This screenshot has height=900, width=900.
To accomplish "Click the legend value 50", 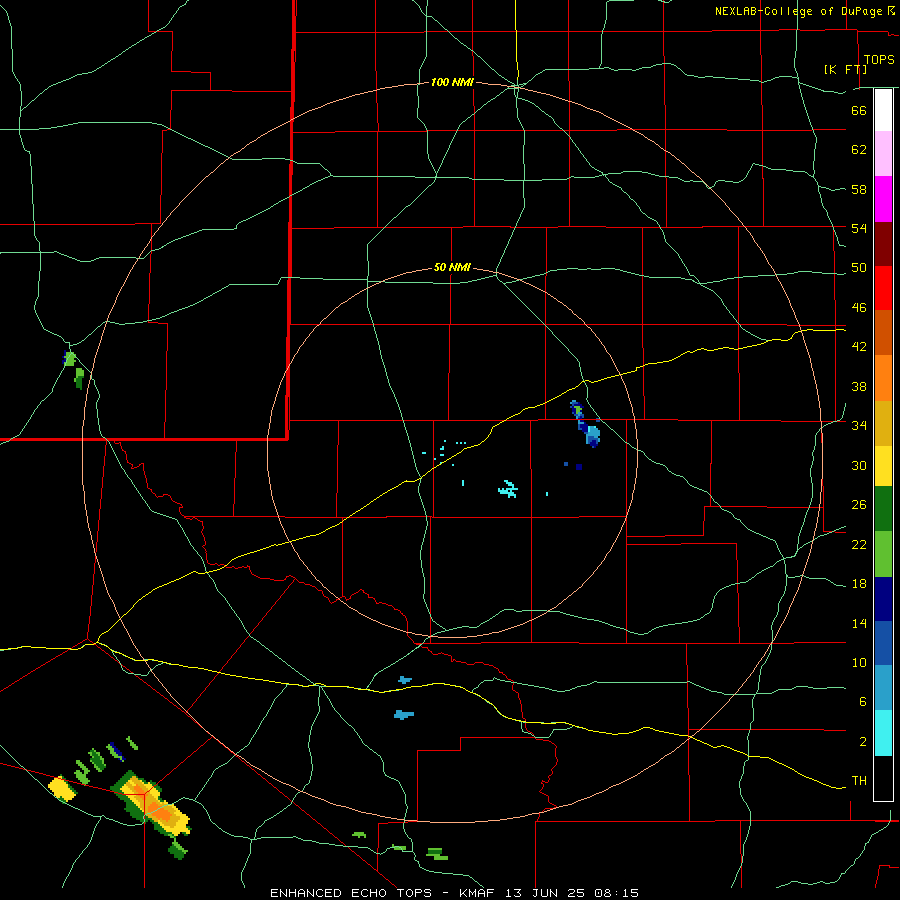I will pyautogui.click(x=859, y=268).
